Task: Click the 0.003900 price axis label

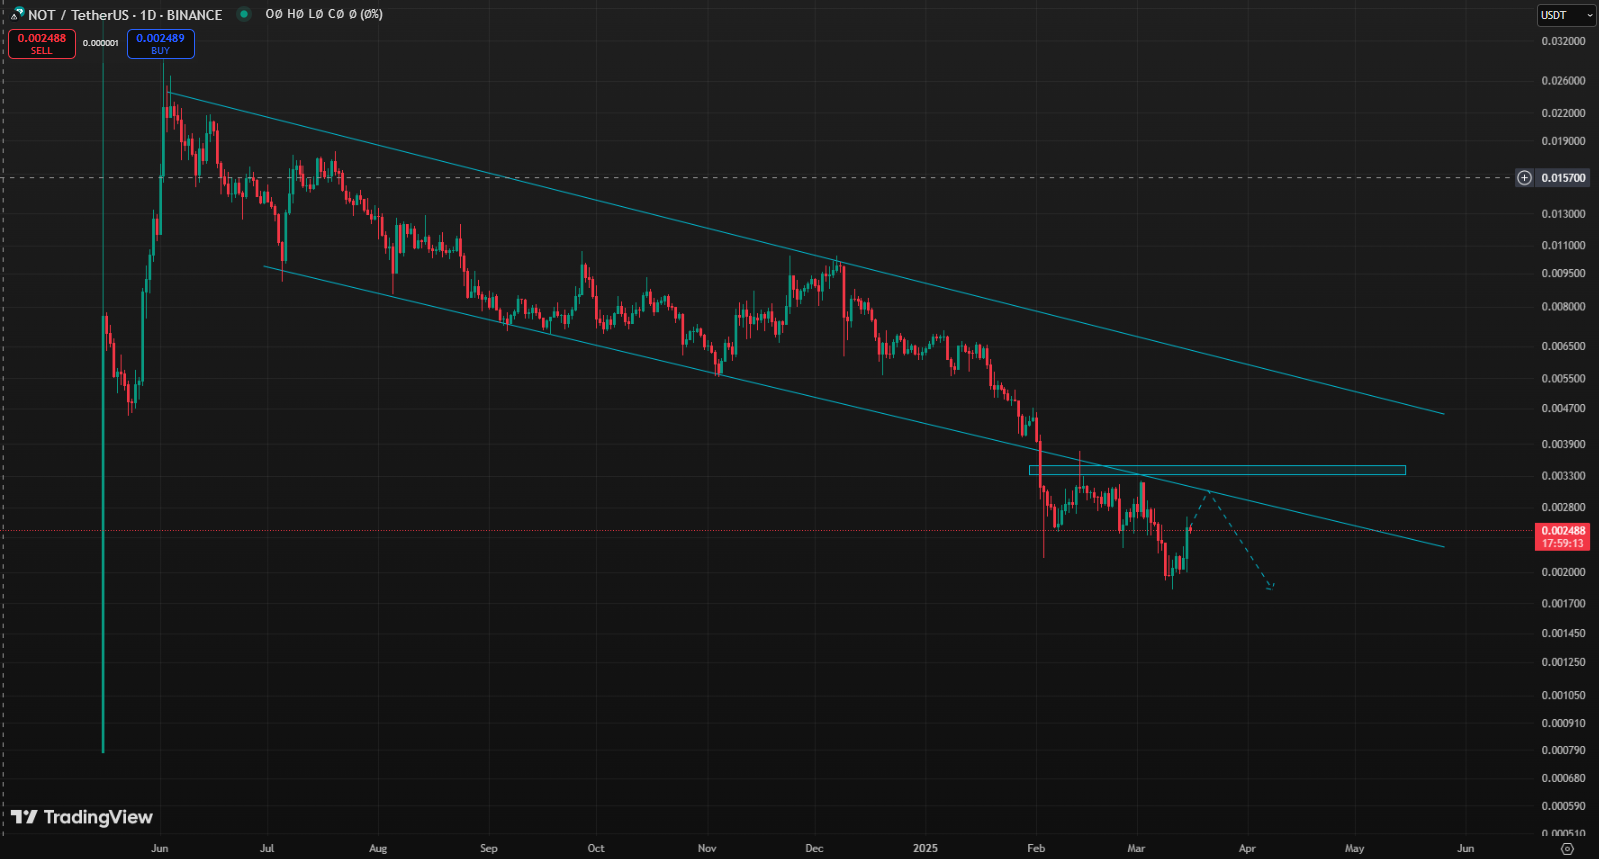Action: 1563,444
